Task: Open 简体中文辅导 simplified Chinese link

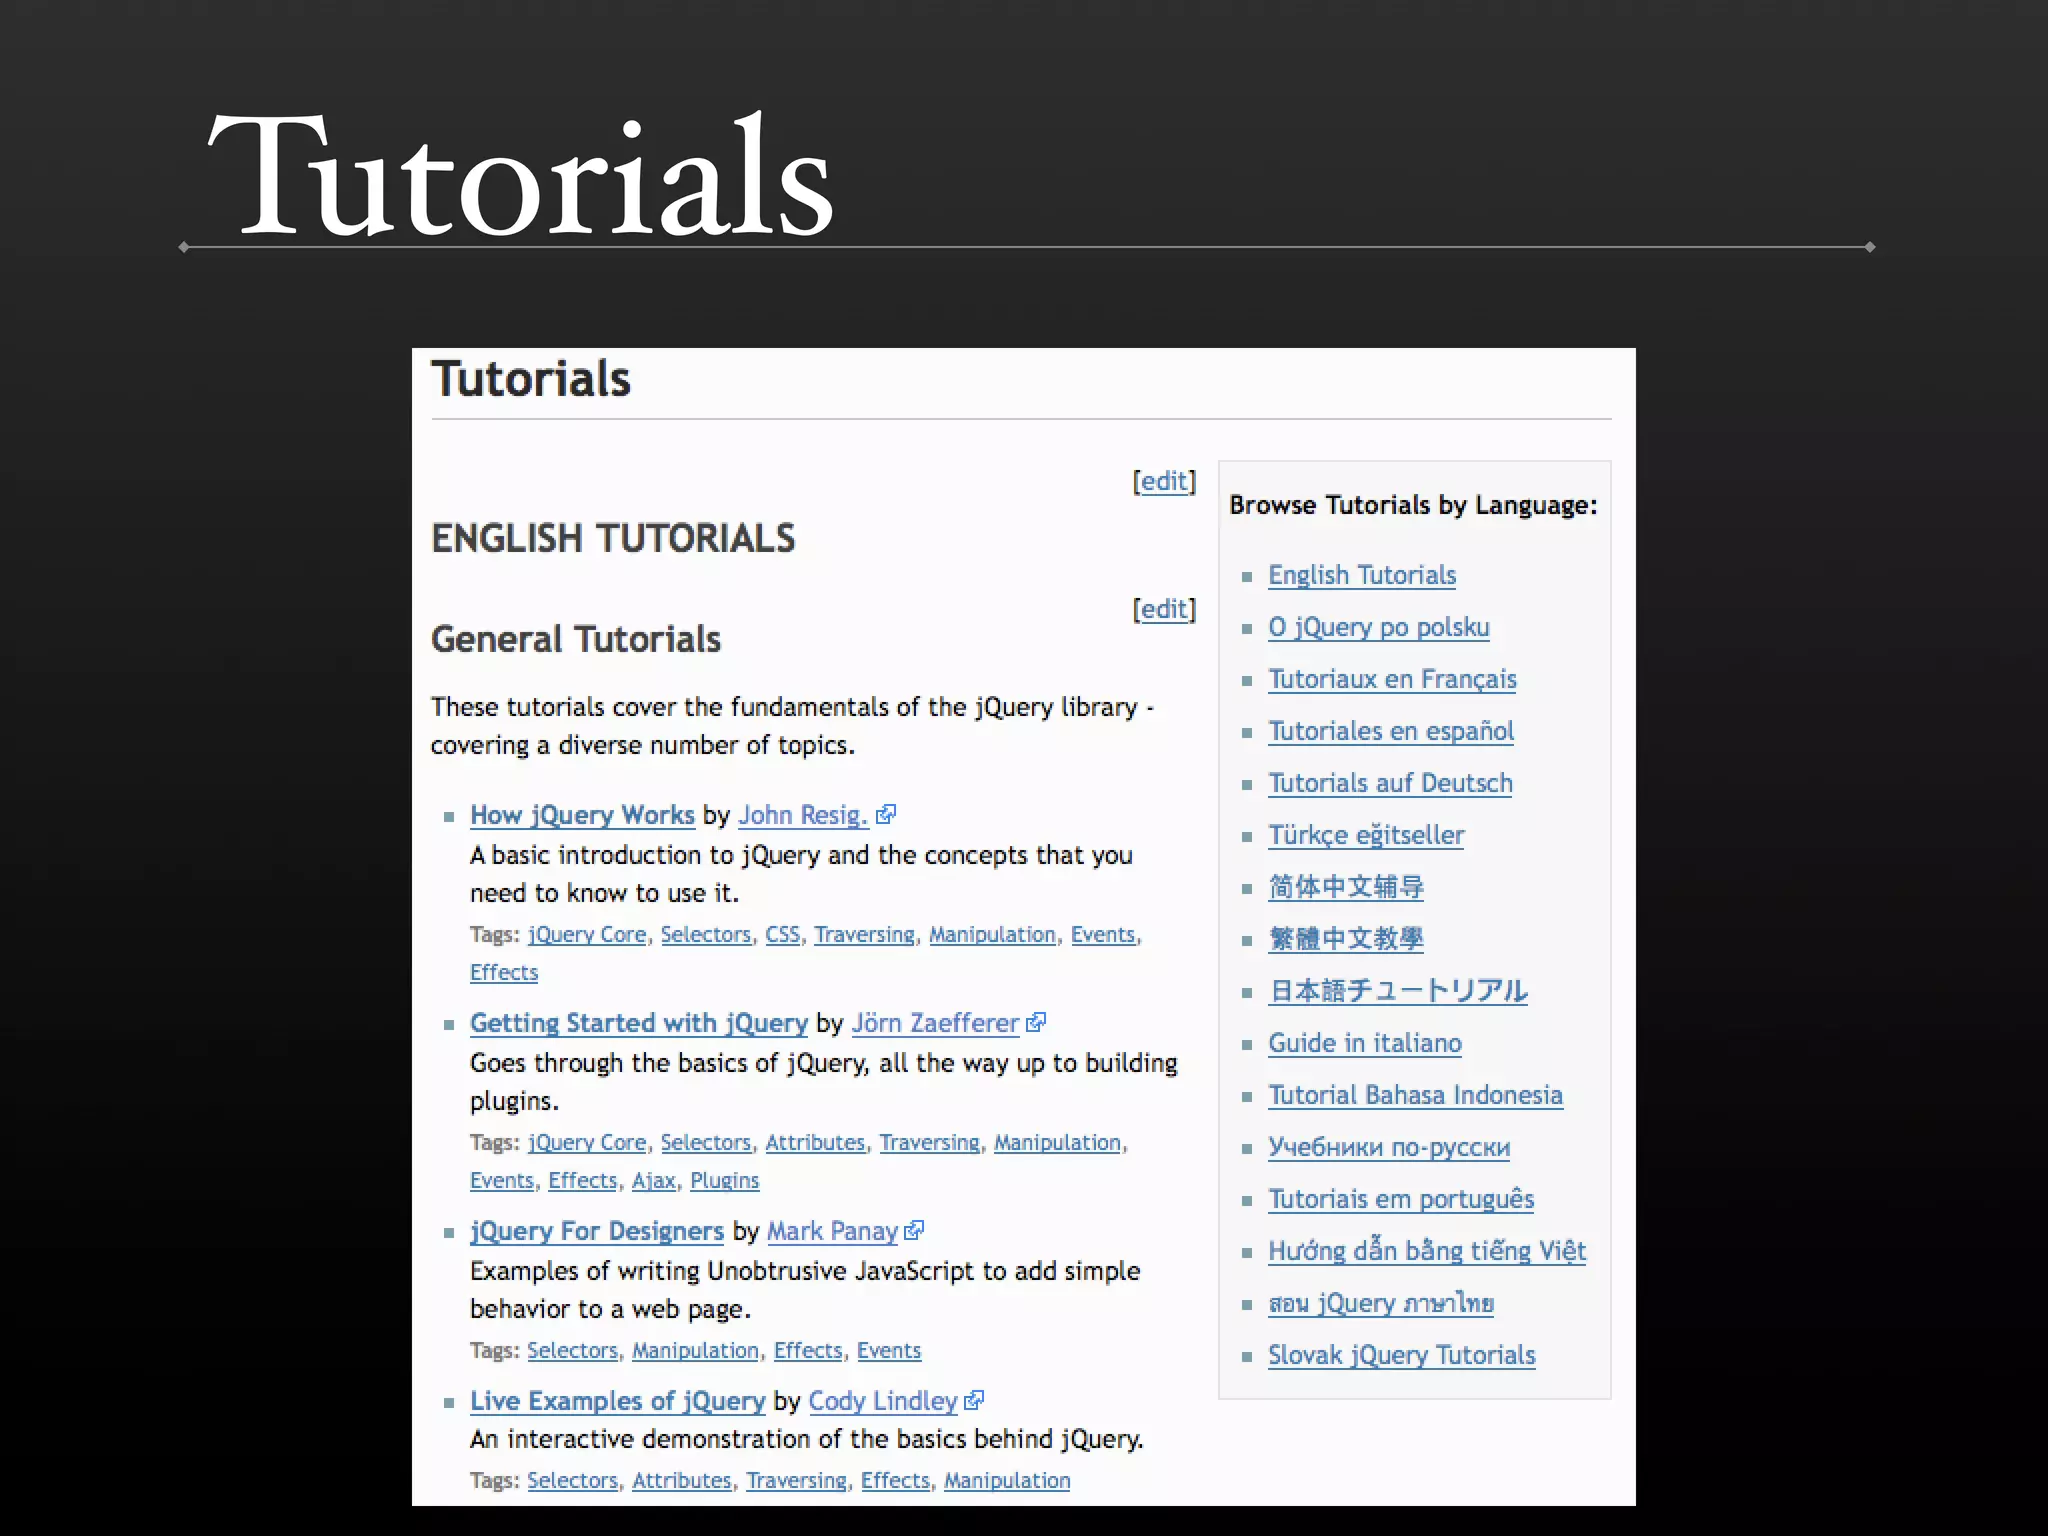Action: (1346, 888)
